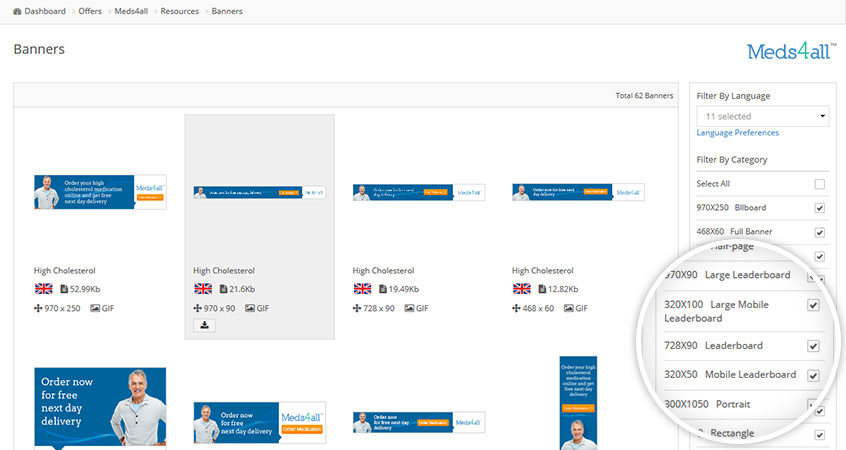The image size is (846, 450).
Task: Select the 970 x 250 High Cholesterol banner thumbnail
Action: coord(100,192)
